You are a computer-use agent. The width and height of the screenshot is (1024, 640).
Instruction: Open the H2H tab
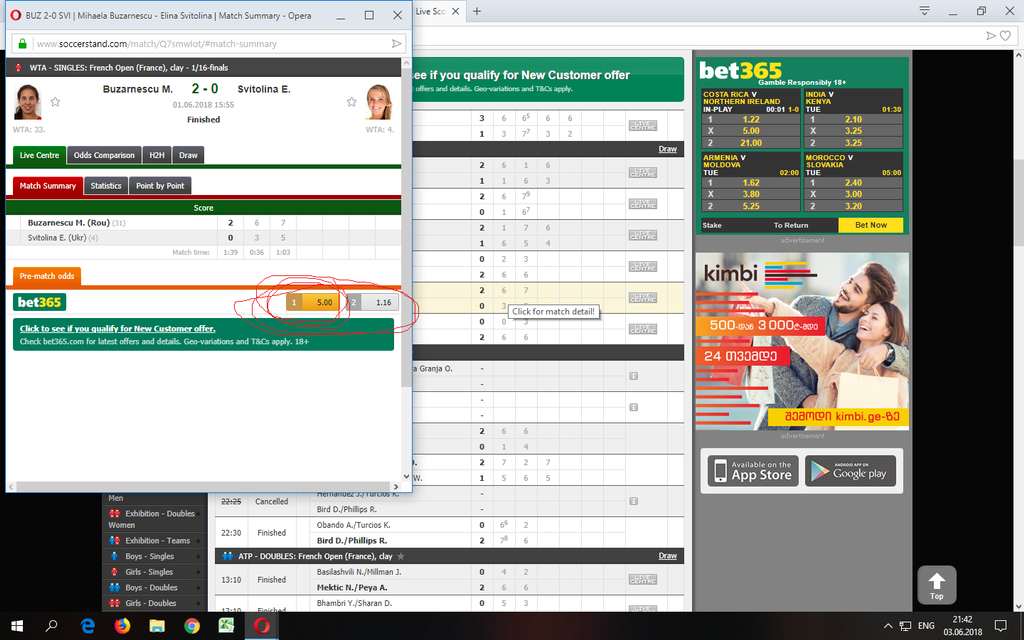(x=157, y=155)
